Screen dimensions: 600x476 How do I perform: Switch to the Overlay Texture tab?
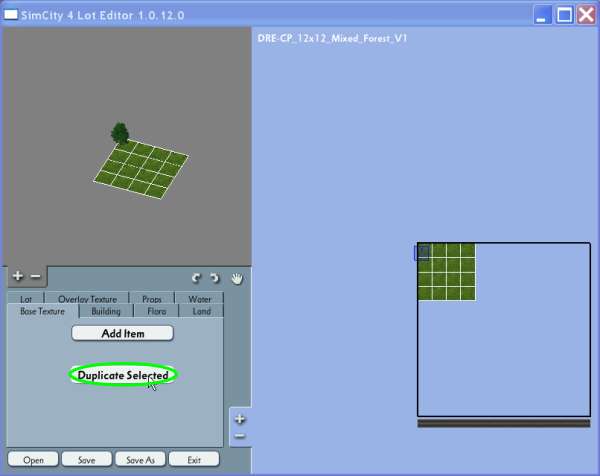coord(87,298)
